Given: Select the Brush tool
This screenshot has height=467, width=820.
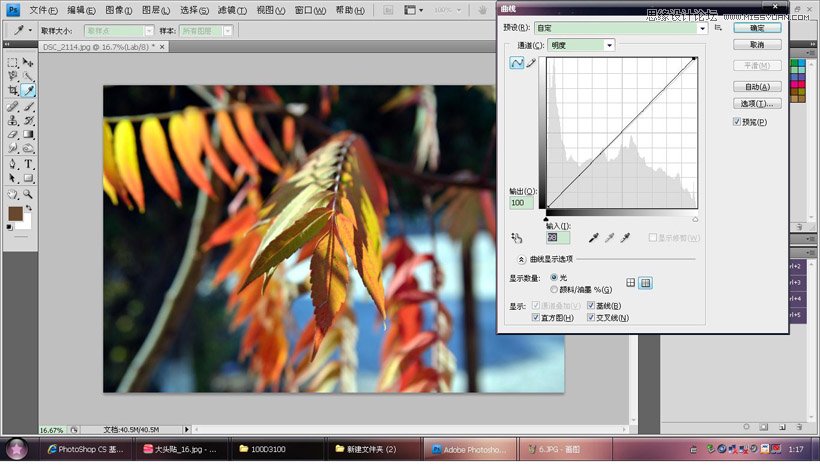Looking at the screenshot, I should coord(28,107).
